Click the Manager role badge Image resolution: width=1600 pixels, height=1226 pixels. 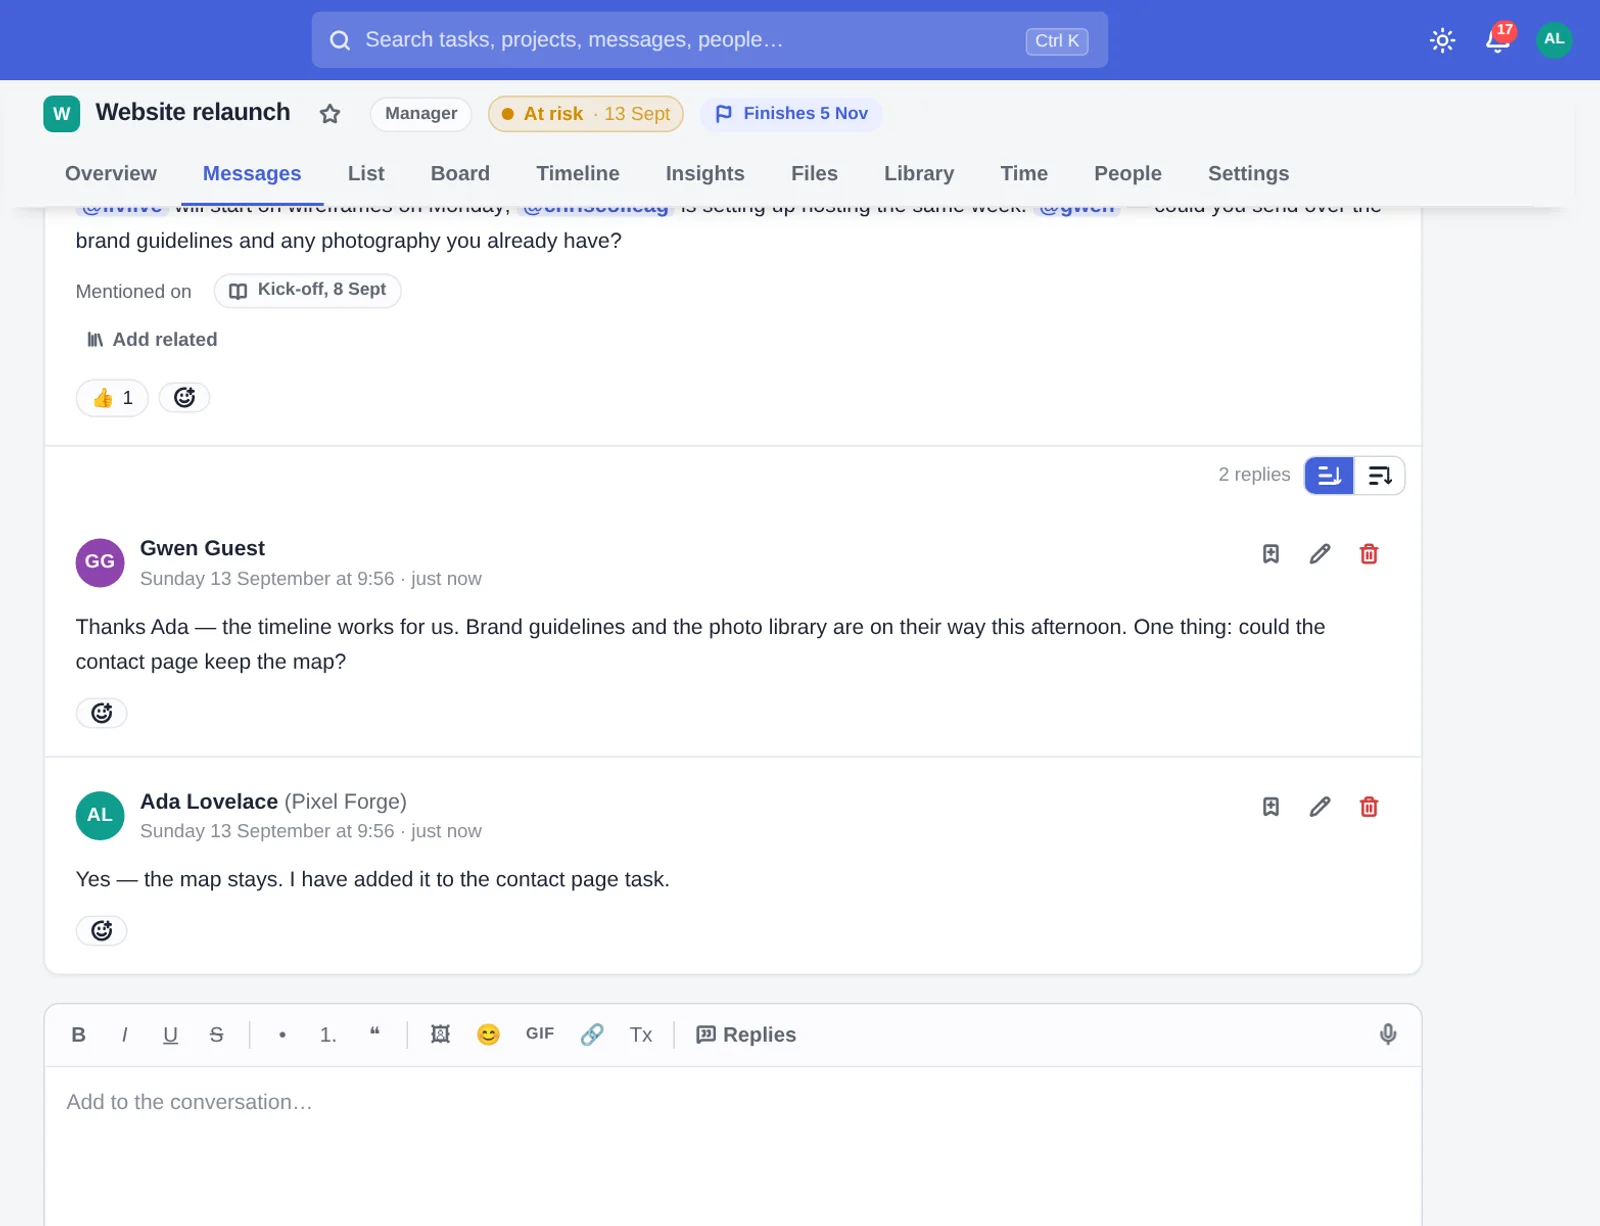pos(421,114)
